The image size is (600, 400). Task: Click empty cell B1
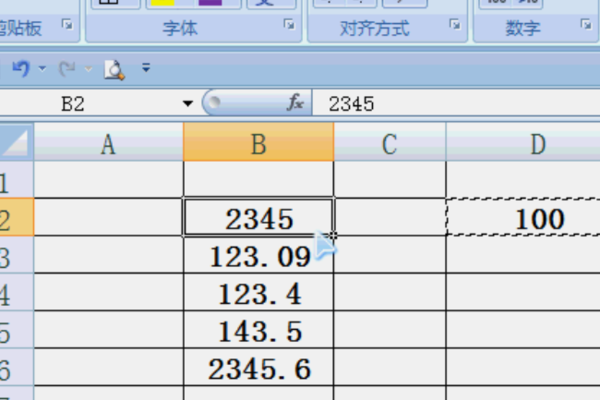[259, 180]
